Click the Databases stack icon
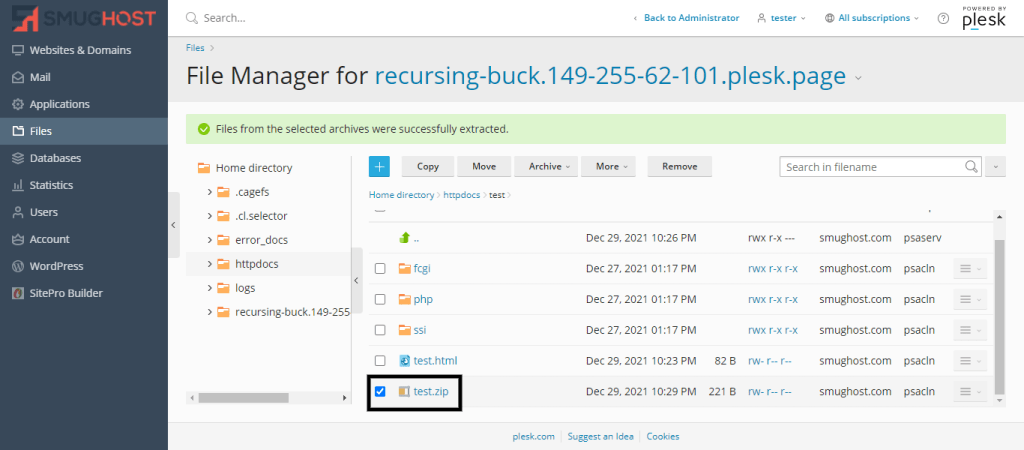Image resolution: width=1024 pixels, height=450 pixels. pyautogui.click(x=18, y=158)
